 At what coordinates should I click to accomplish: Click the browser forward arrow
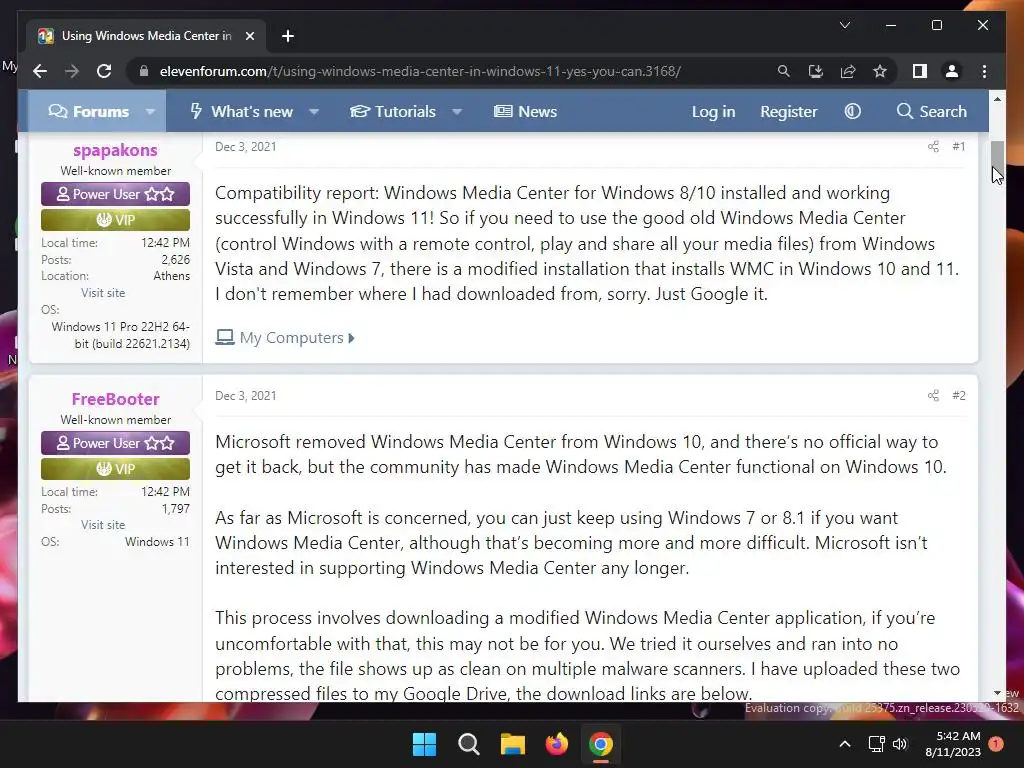point(72,71)
